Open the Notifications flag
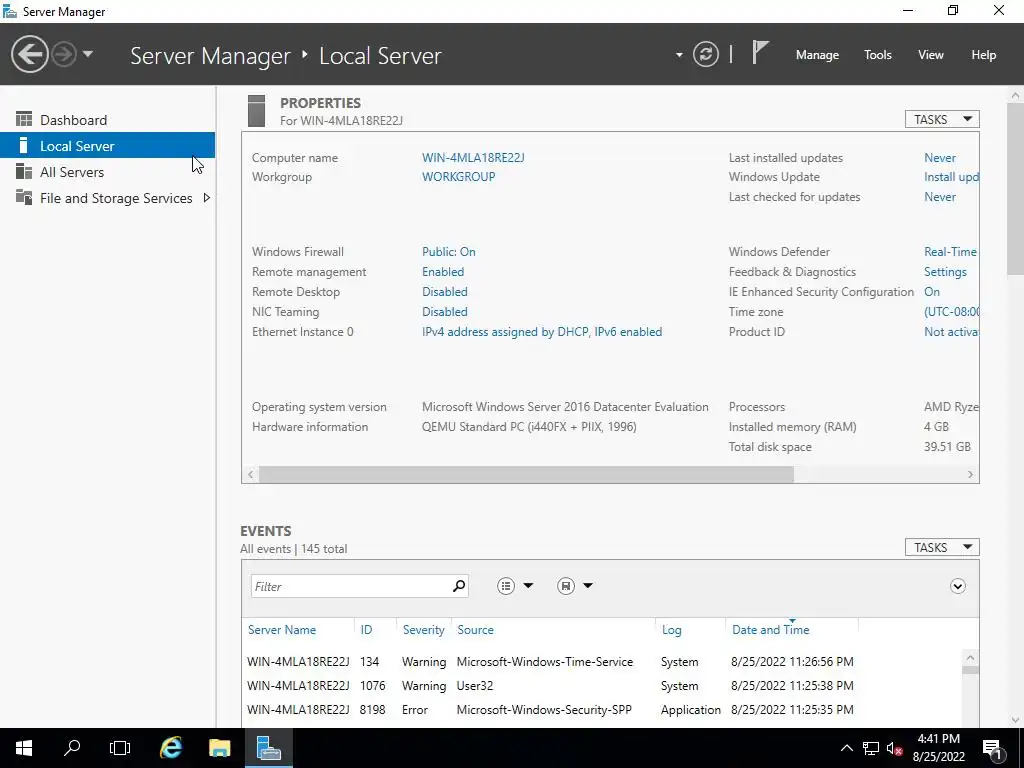 (760, 52)
